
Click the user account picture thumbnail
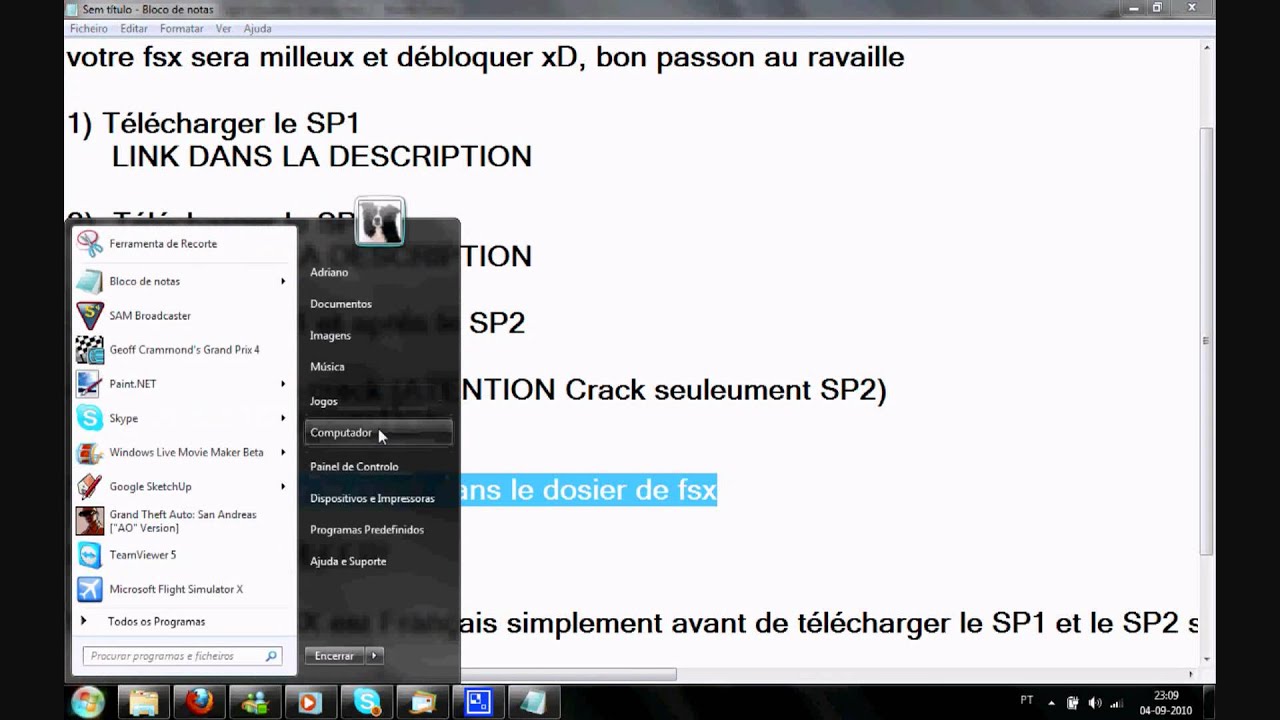pos(380,222)
